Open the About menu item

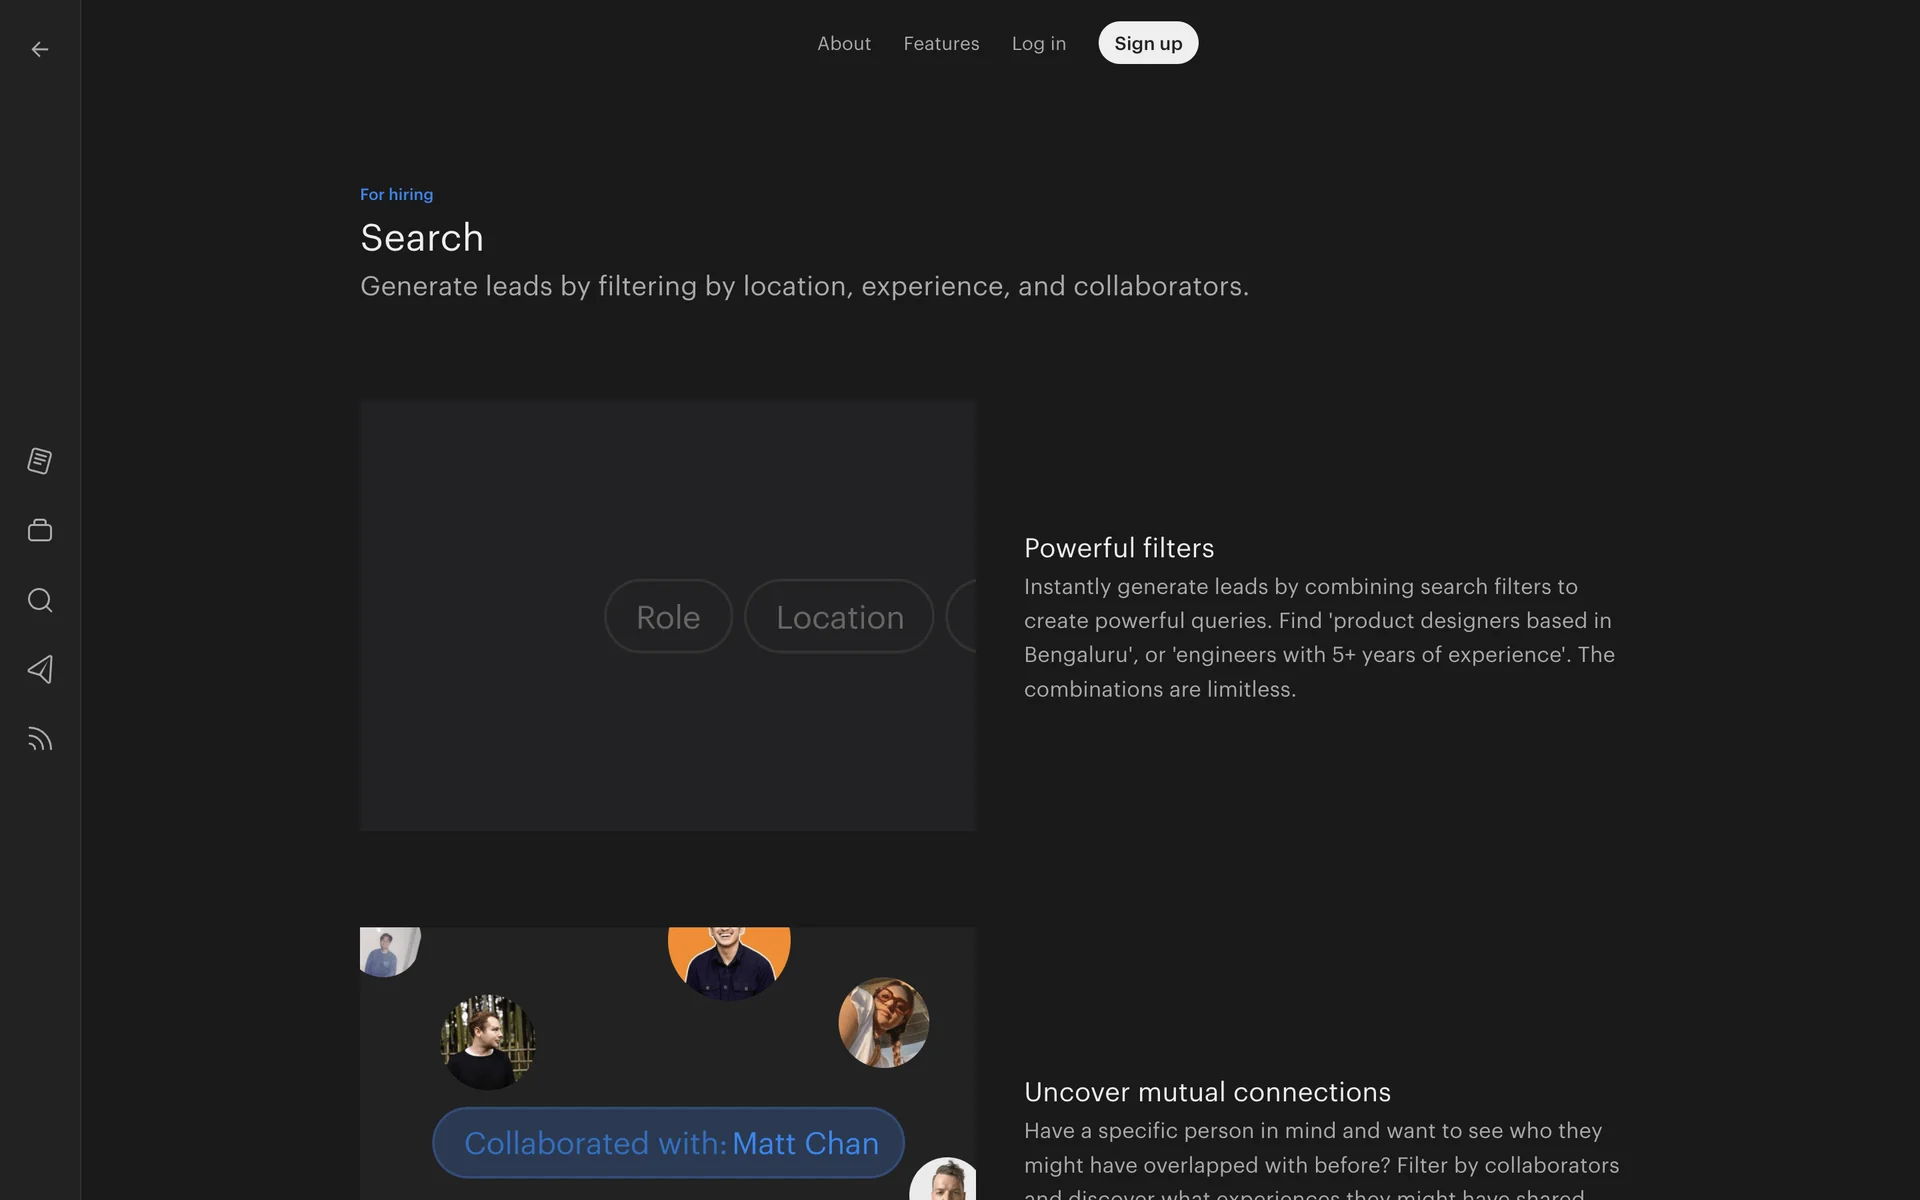click(x=843, y=43)
